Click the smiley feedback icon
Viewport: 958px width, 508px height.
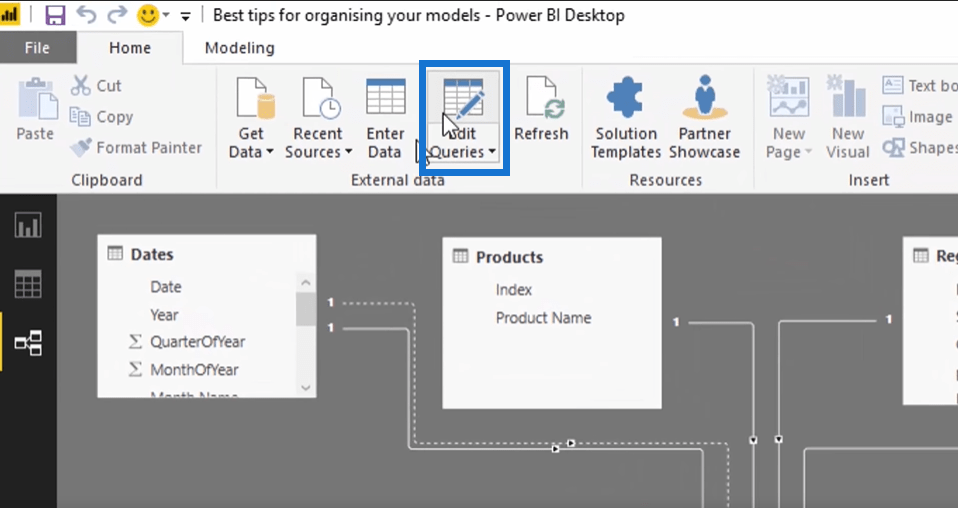click(148, 15)
